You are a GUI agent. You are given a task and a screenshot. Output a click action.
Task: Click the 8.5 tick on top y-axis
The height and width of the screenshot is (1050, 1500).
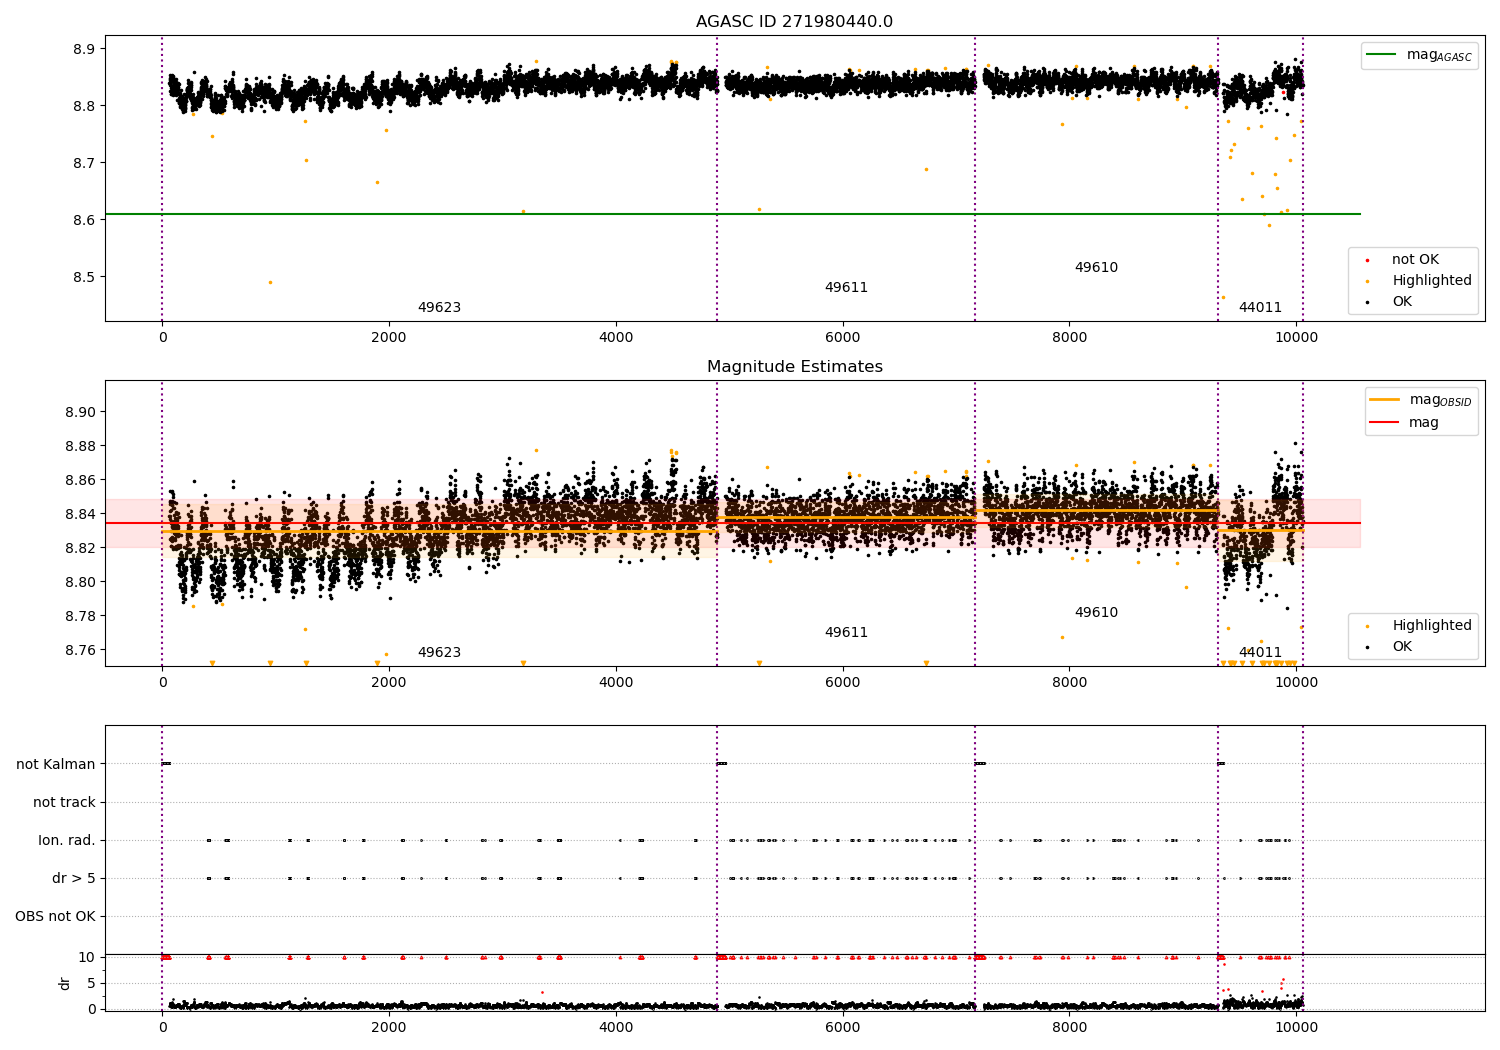(x=84, y=277)
